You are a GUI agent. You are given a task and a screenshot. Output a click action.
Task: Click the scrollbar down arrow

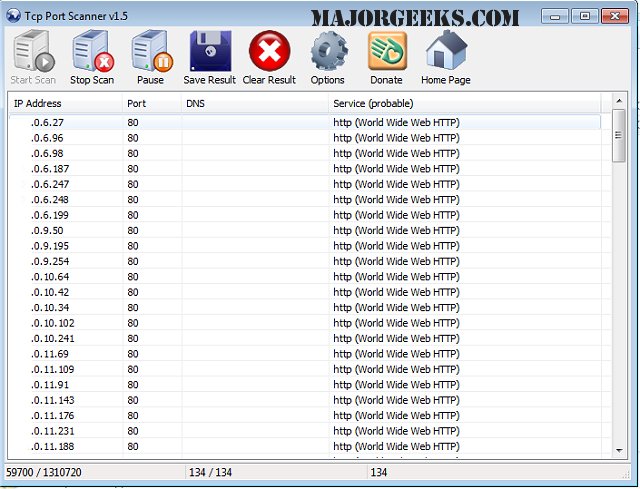(619, 451)
